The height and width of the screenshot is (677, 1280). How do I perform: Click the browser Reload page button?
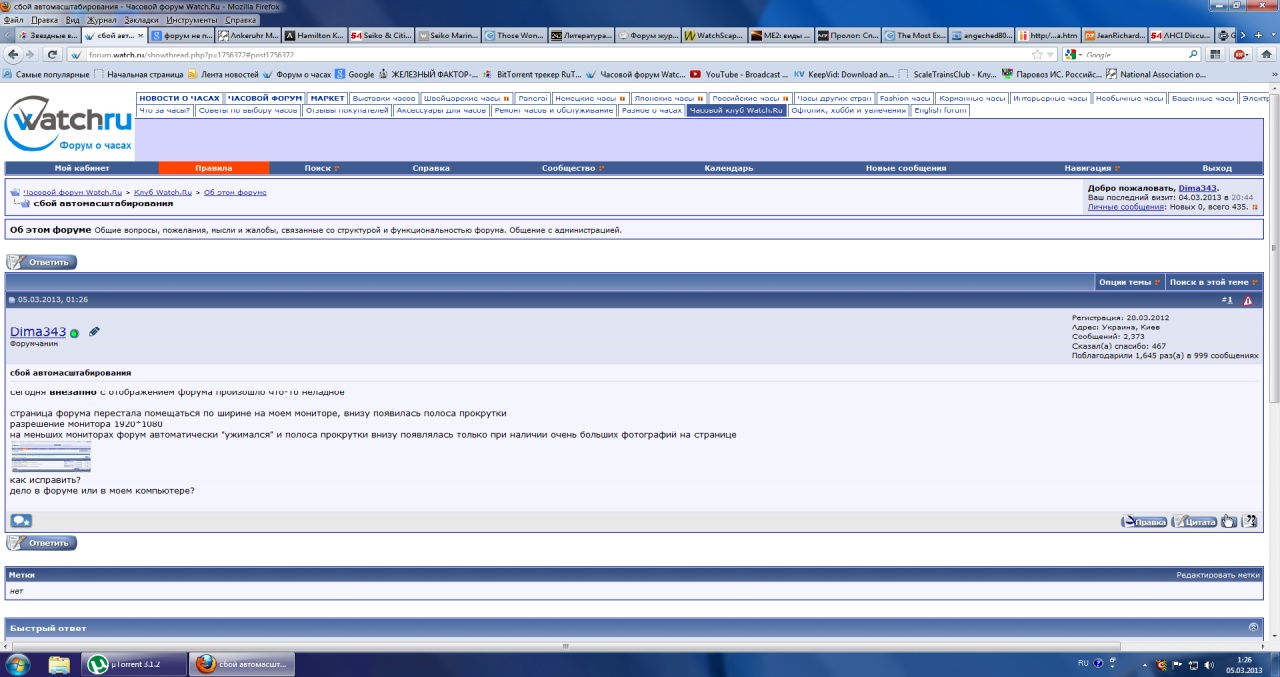[x=52, y=55]
